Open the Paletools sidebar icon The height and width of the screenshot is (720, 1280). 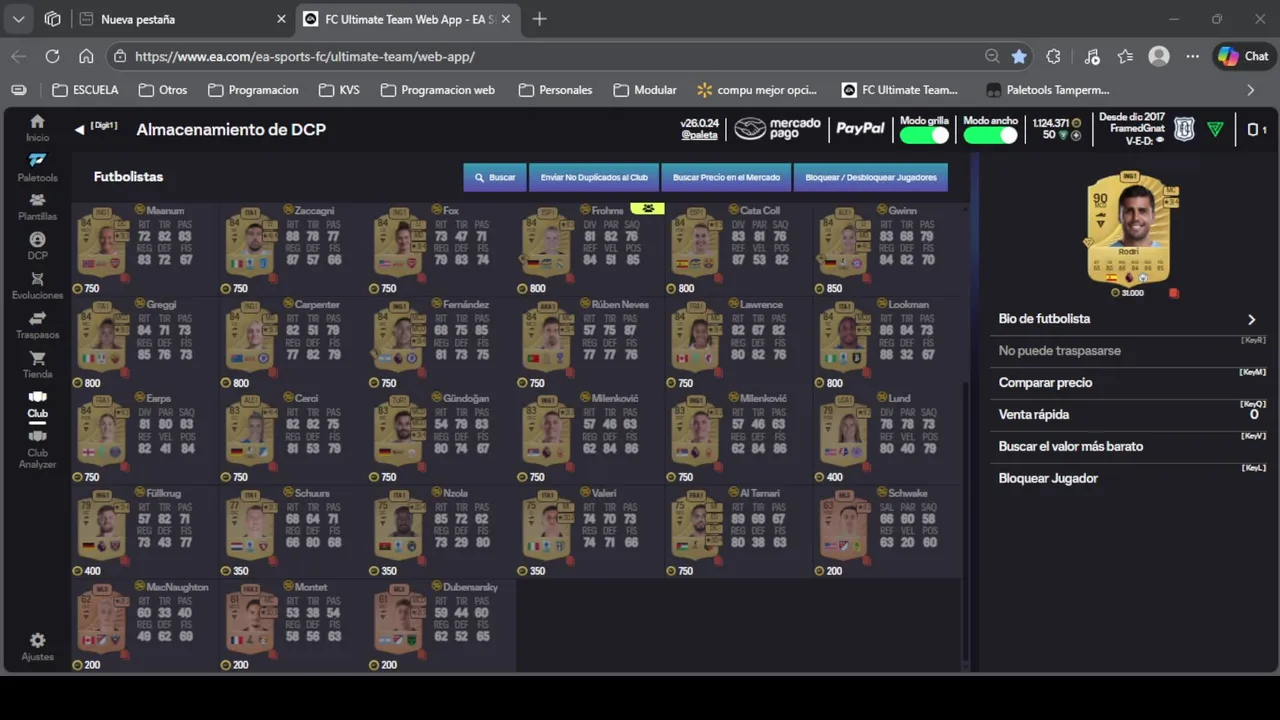coord(37,167)
